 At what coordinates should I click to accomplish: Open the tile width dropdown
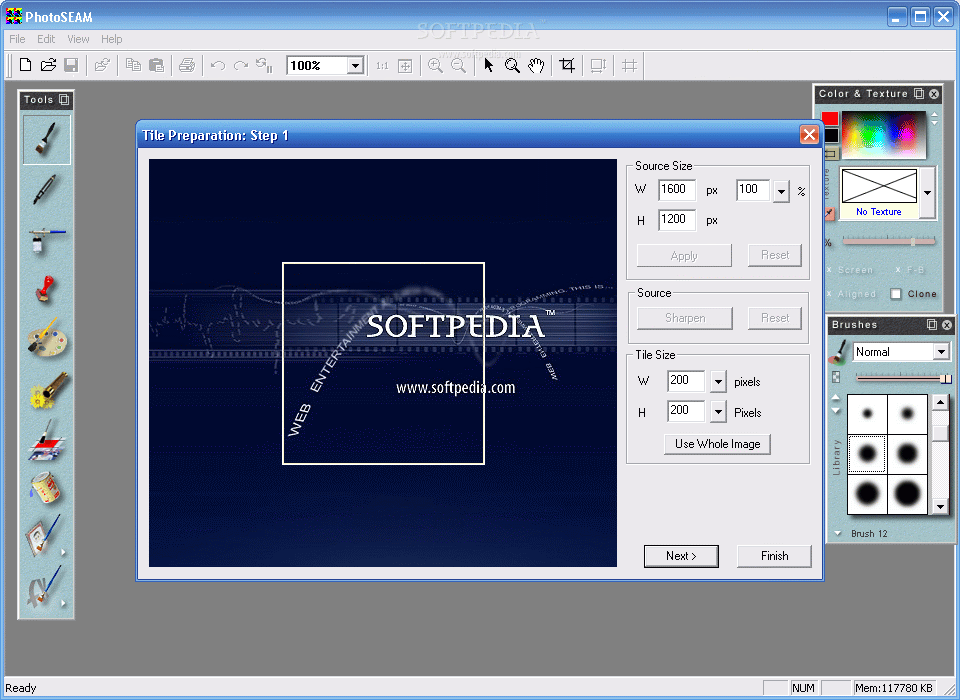(718, 382)
